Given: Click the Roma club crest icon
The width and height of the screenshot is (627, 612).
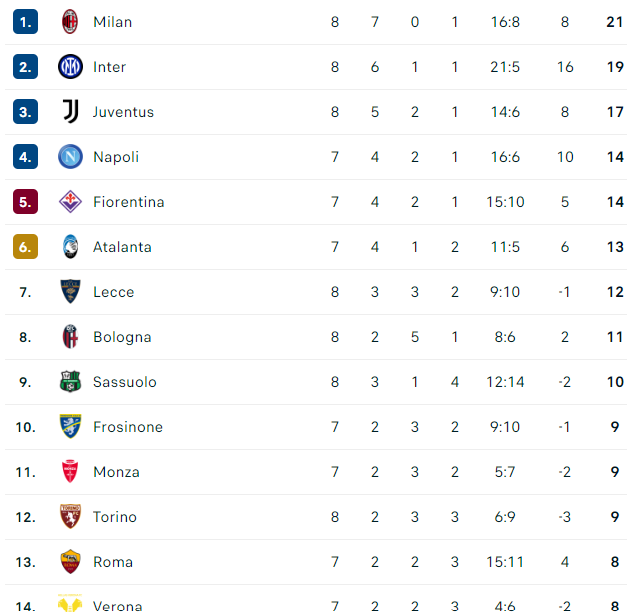Looking at the screenshot, I should (x=70, y=562).
